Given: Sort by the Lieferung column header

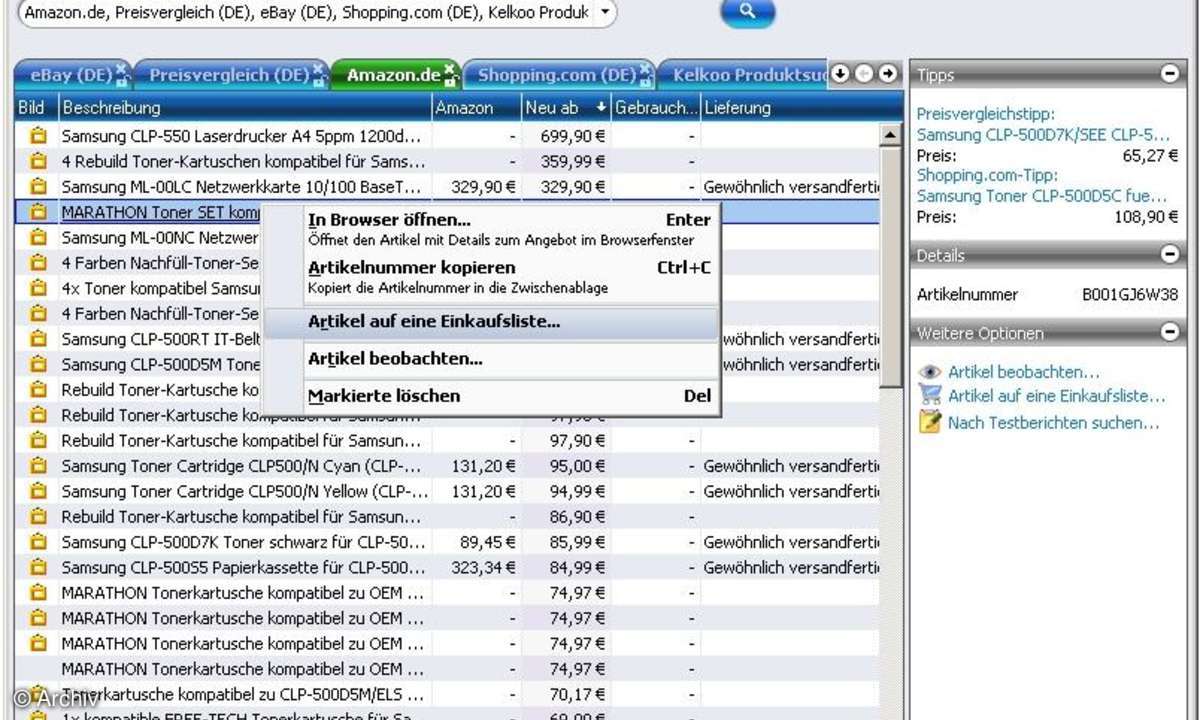Looking at the screenshot, I should tap(791, 107).
